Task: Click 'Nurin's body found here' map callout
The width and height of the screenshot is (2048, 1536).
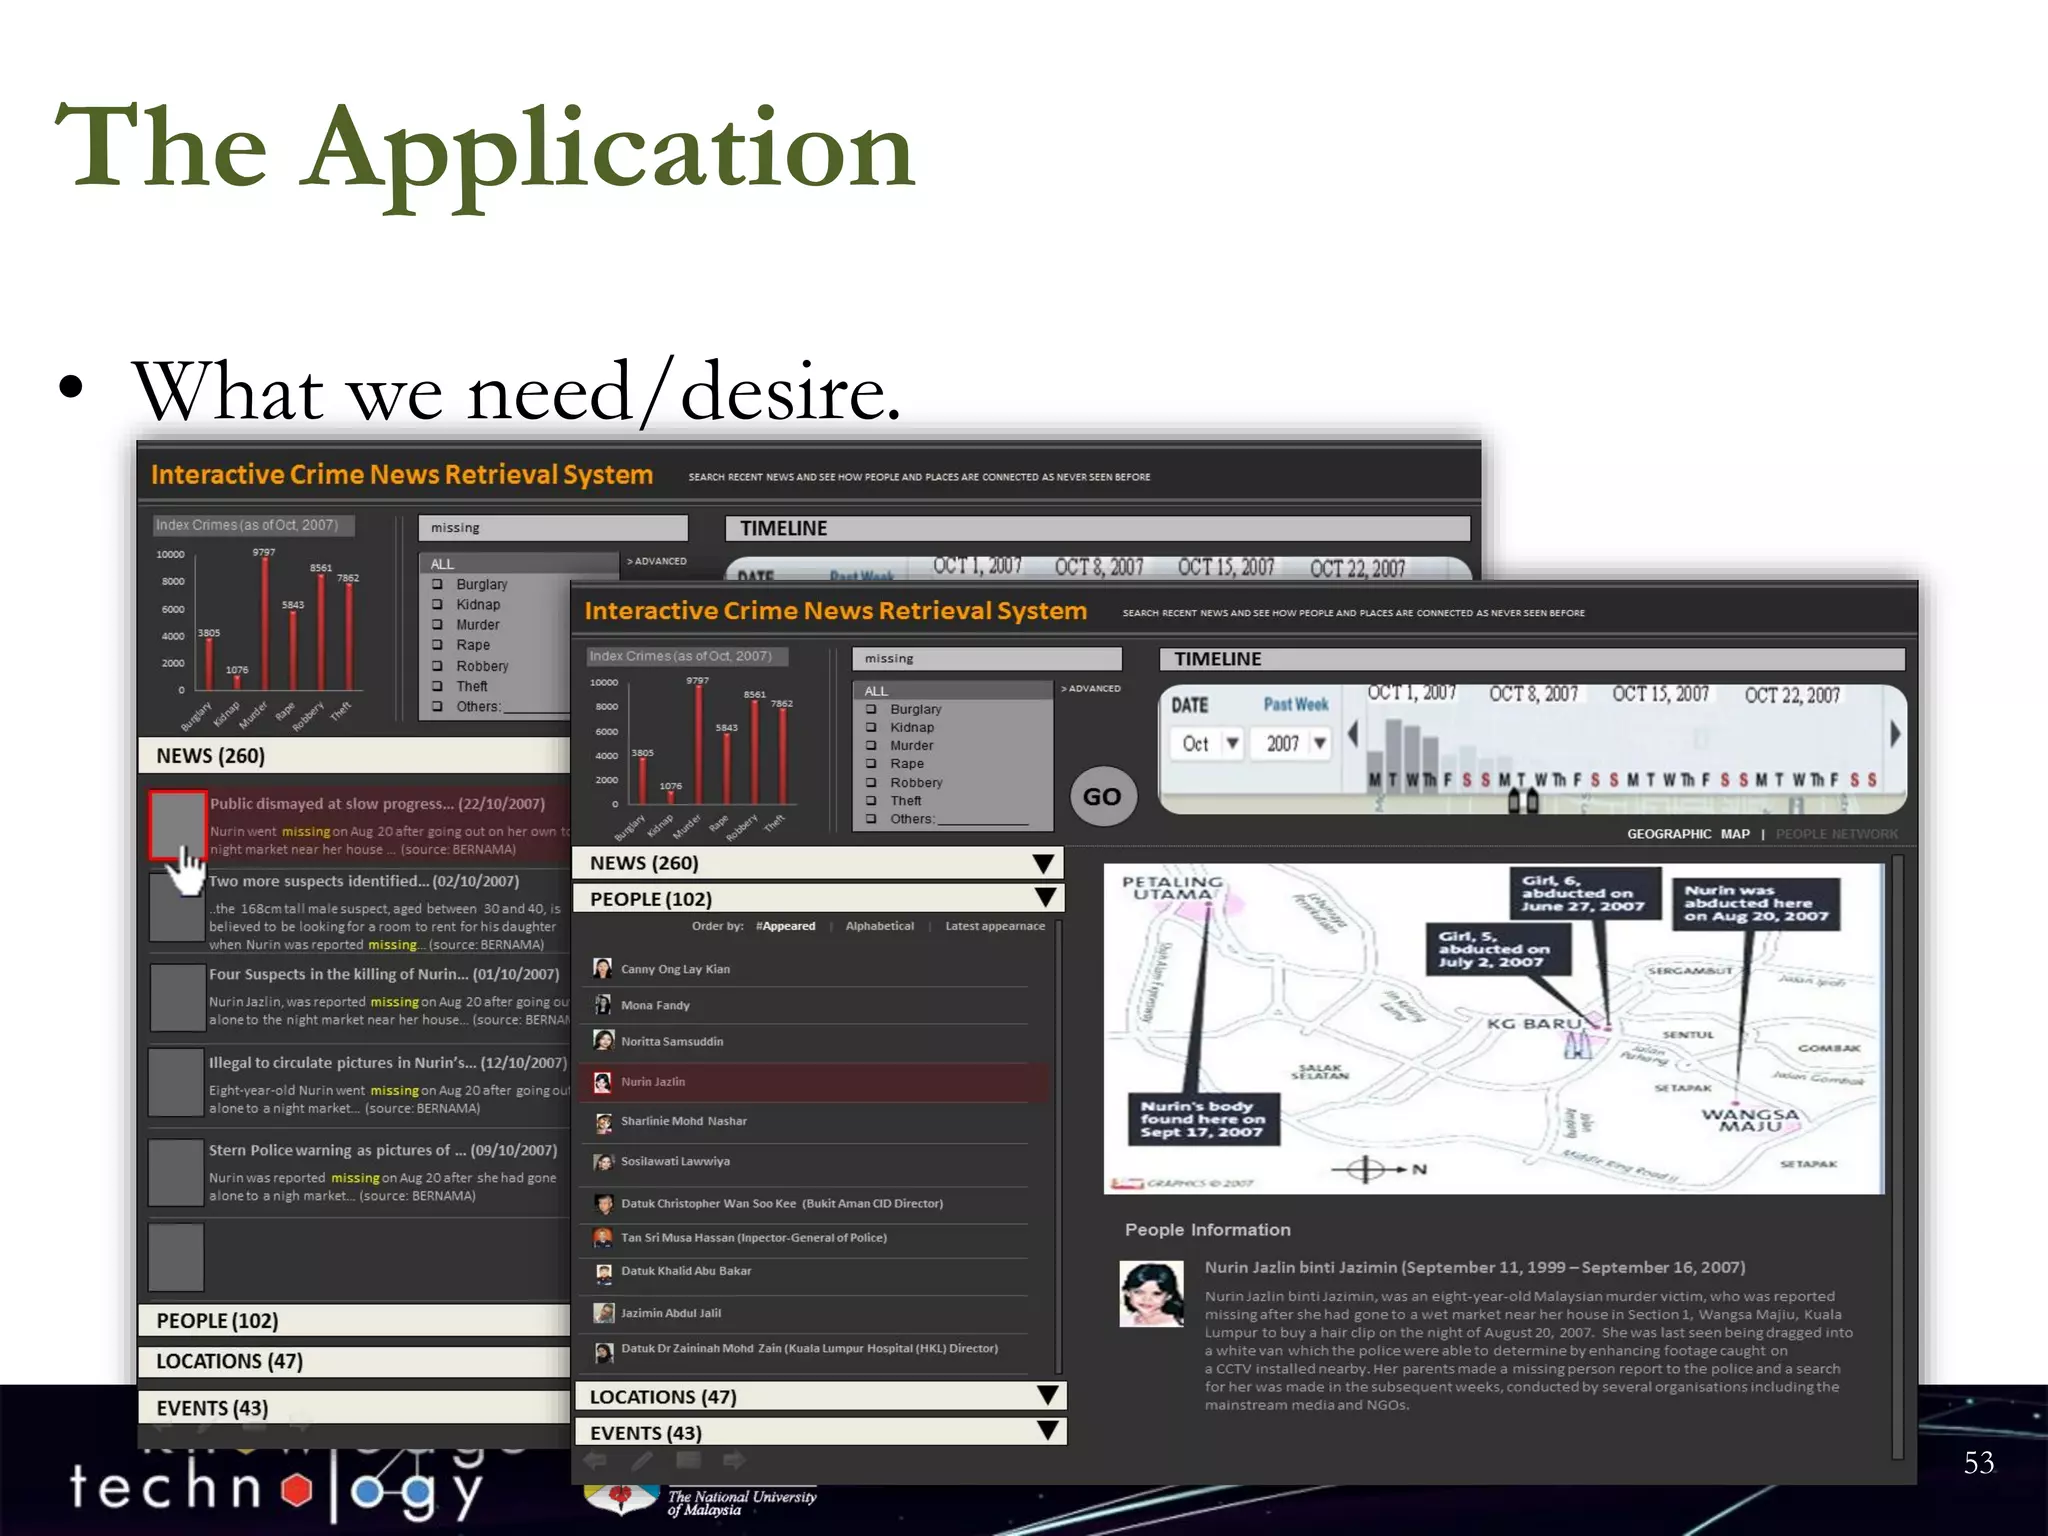Action: tap(1202, 1119)
